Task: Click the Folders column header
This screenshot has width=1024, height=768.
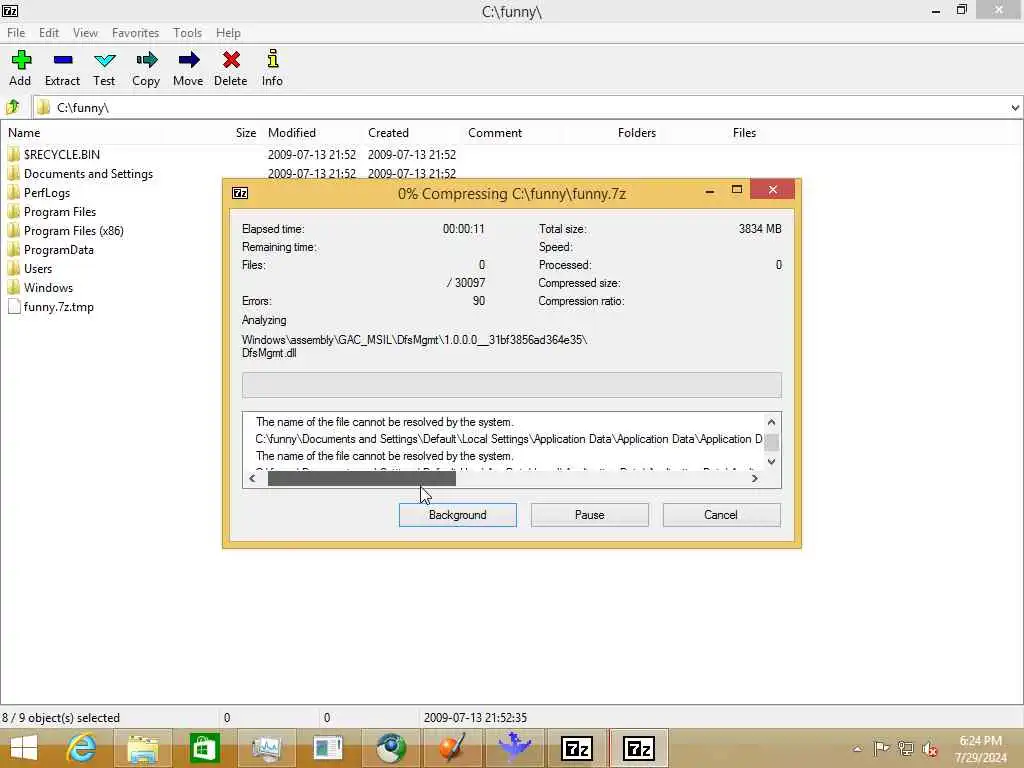Action: click(x=636, y=133)
